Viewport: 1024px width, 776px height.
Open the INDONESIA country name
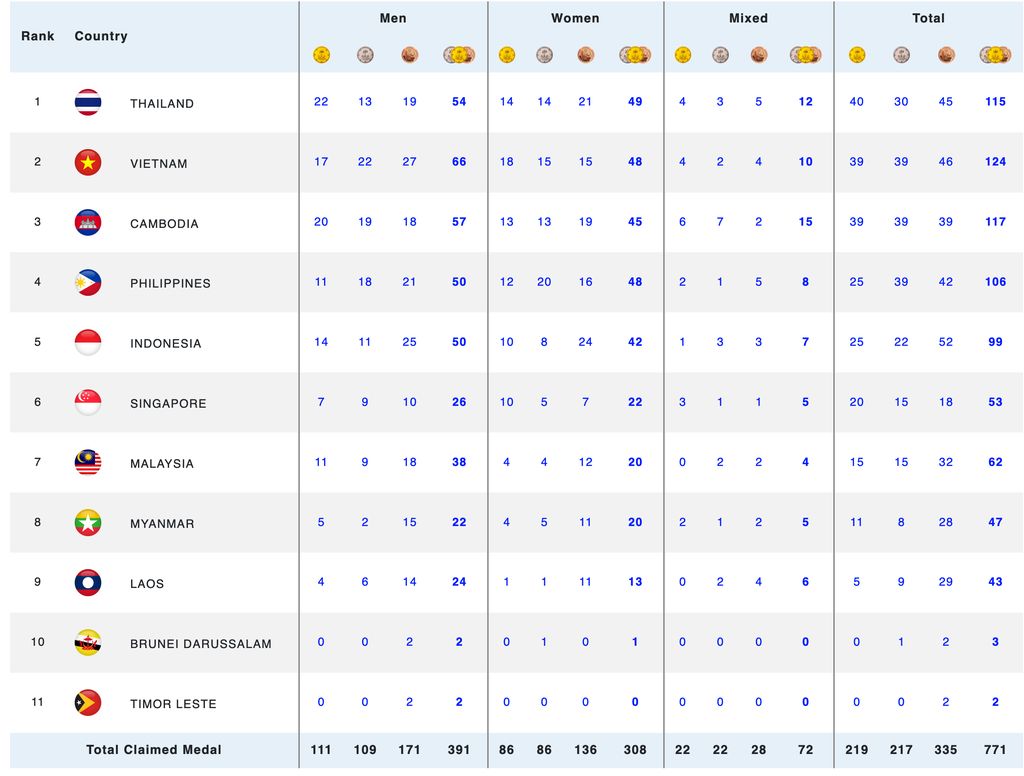[166, 344]
